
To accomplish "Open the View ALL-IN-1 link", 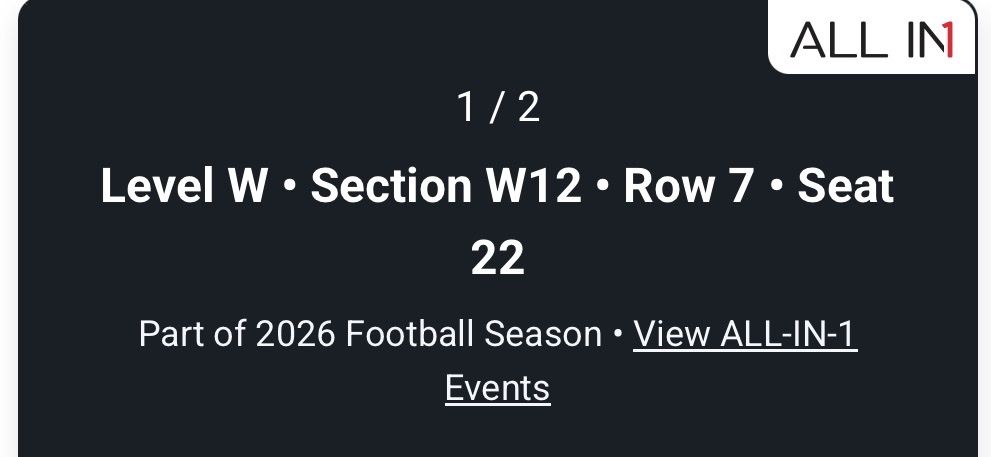I will [745, 333].
